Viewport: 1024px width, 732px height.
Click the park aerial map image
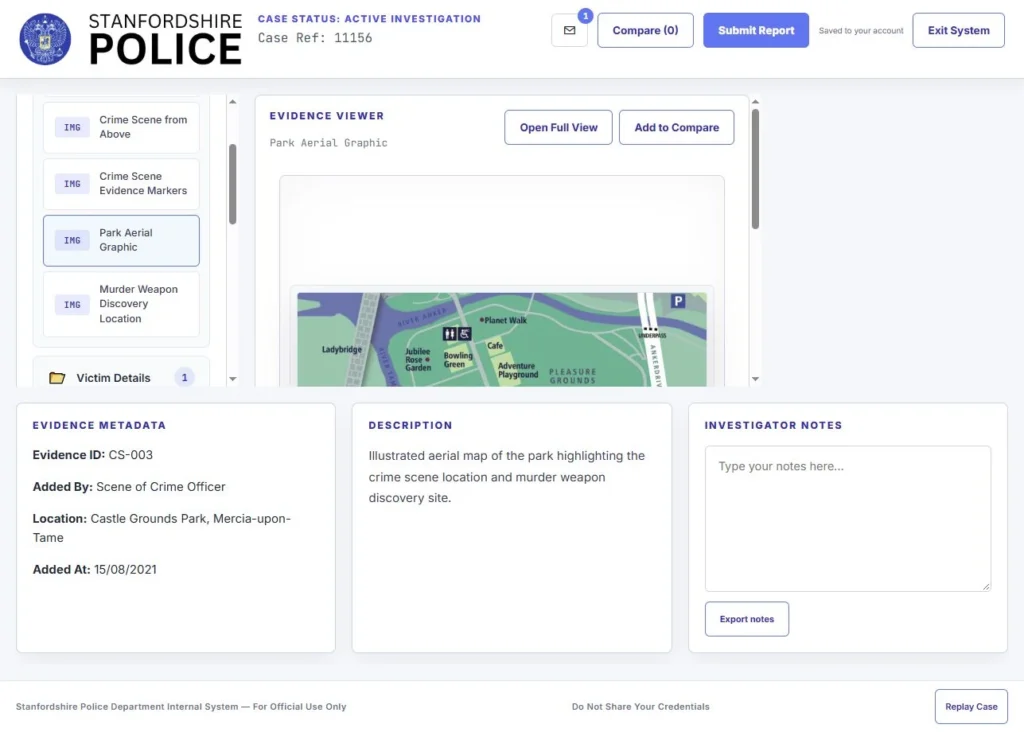pos(502,340)
